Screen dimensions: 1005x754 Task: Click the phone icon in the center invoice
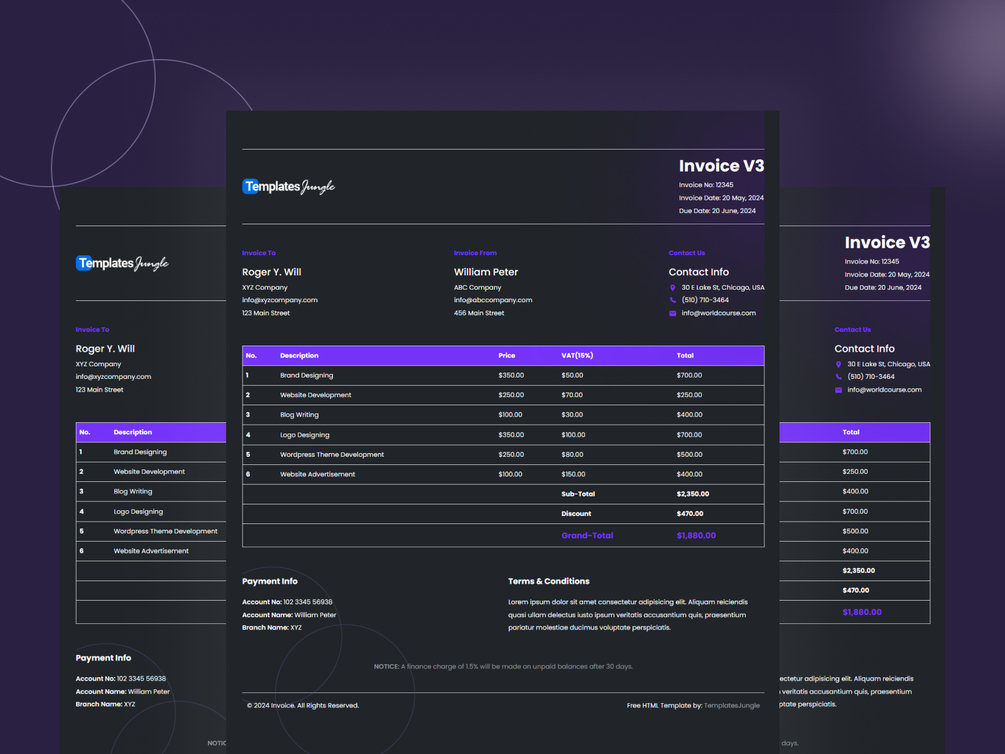672,300
